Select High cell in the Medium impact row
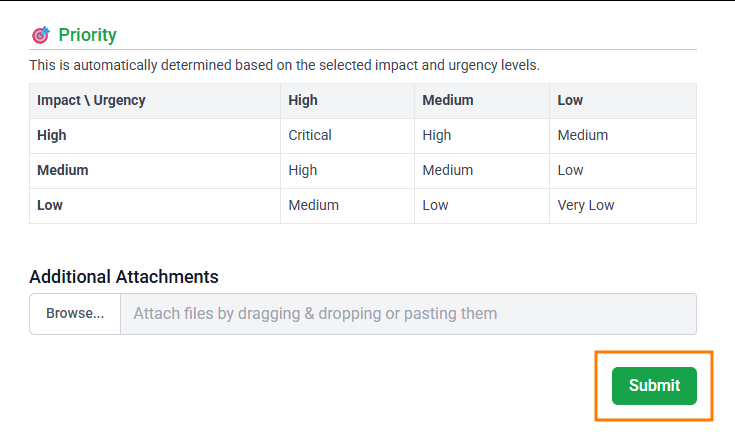 click(303, 170)
